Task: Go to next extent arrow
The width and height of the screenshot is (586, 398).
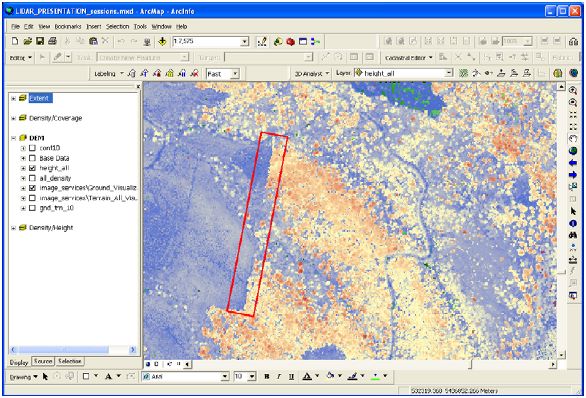Action: pyautogui.click(x=573, y=175)
